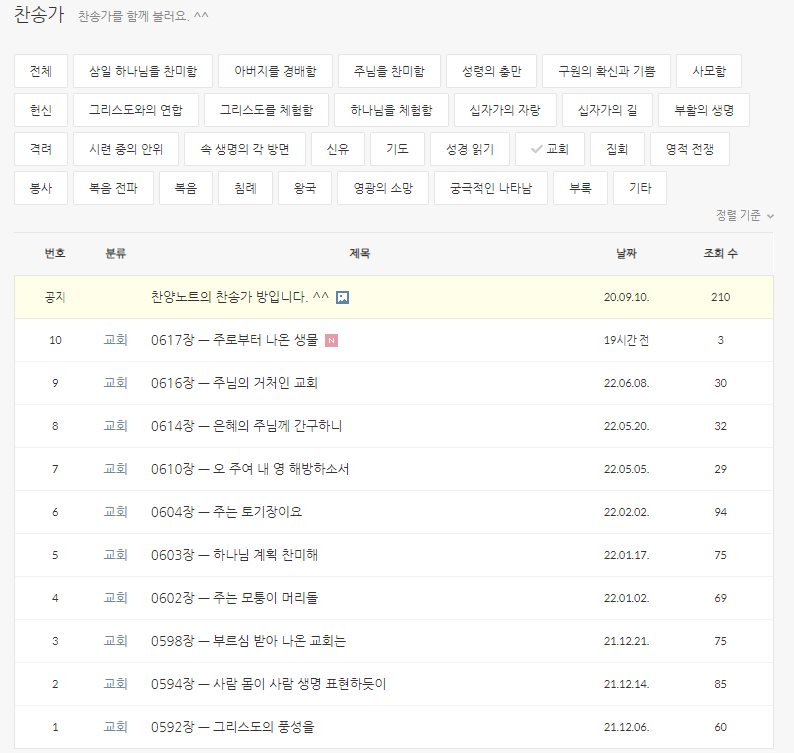Image resolution: width=794 pixels, height=753 pixels.
Task: Click the 날짜 column header
Action: [626, 254]
